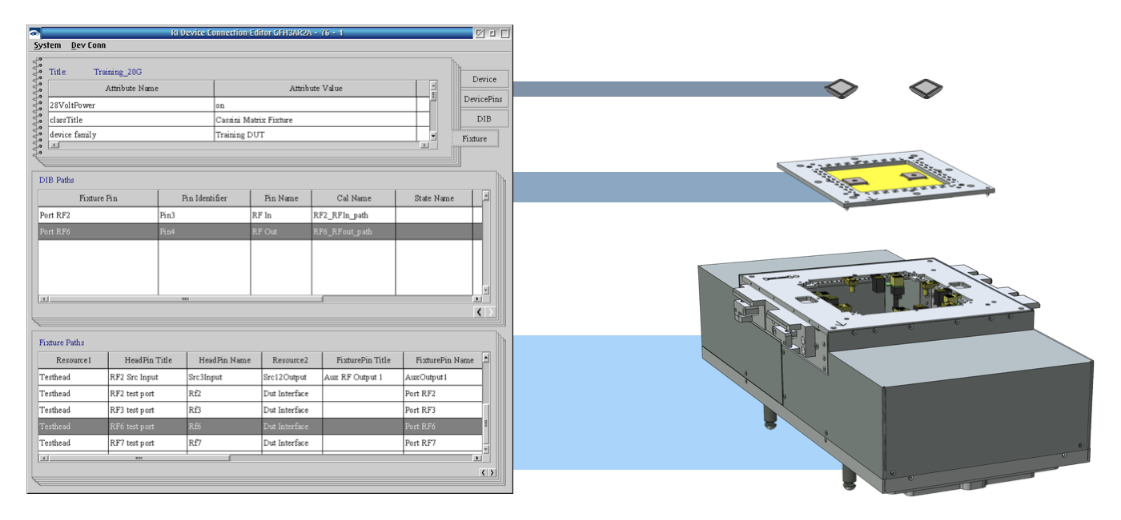This screenshot has height=520, width=1121.
Task: Click the HeadPin Title column header
Action: pos(147,360)
